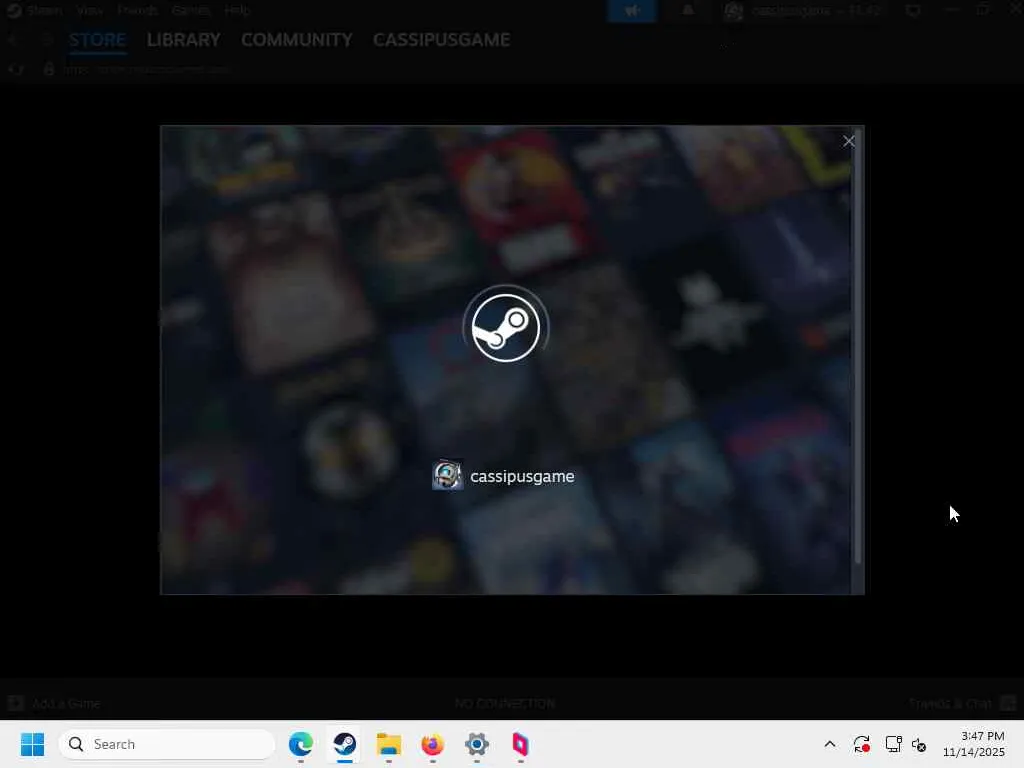
Task: Click the cassipusgame avatar in the dialog
Action: (447, 476)
